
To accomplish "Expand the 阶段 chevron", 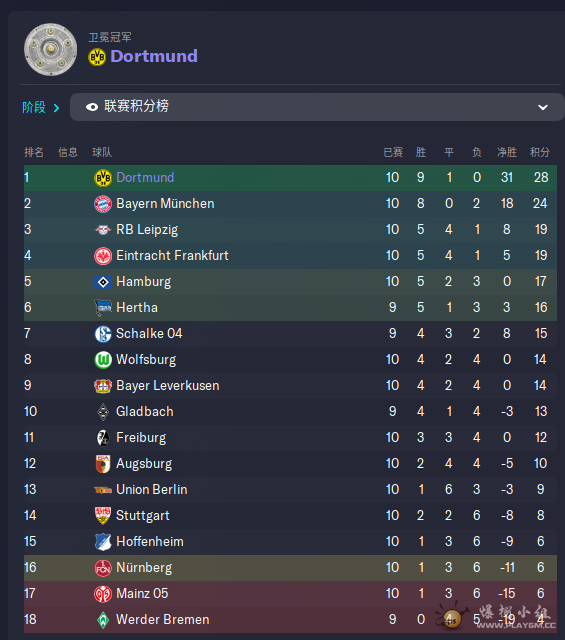I will click(x=56, y=108).
